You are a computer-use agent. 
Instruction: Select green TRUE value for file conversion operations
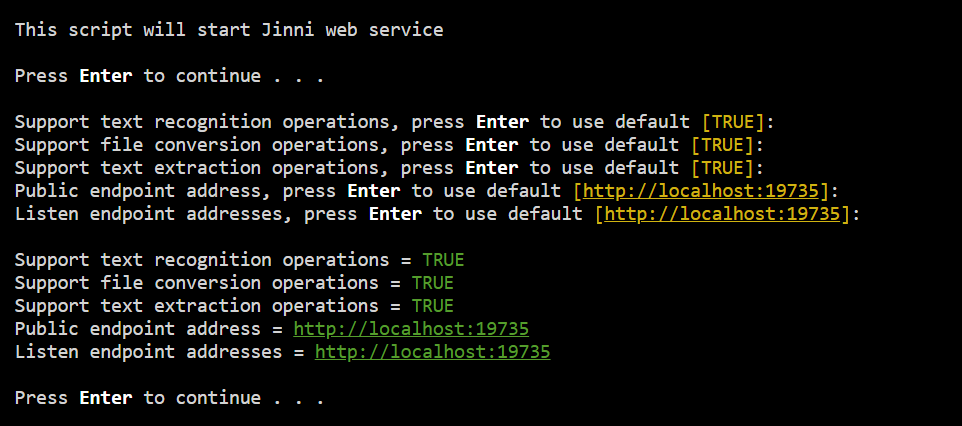pos(432,283)
